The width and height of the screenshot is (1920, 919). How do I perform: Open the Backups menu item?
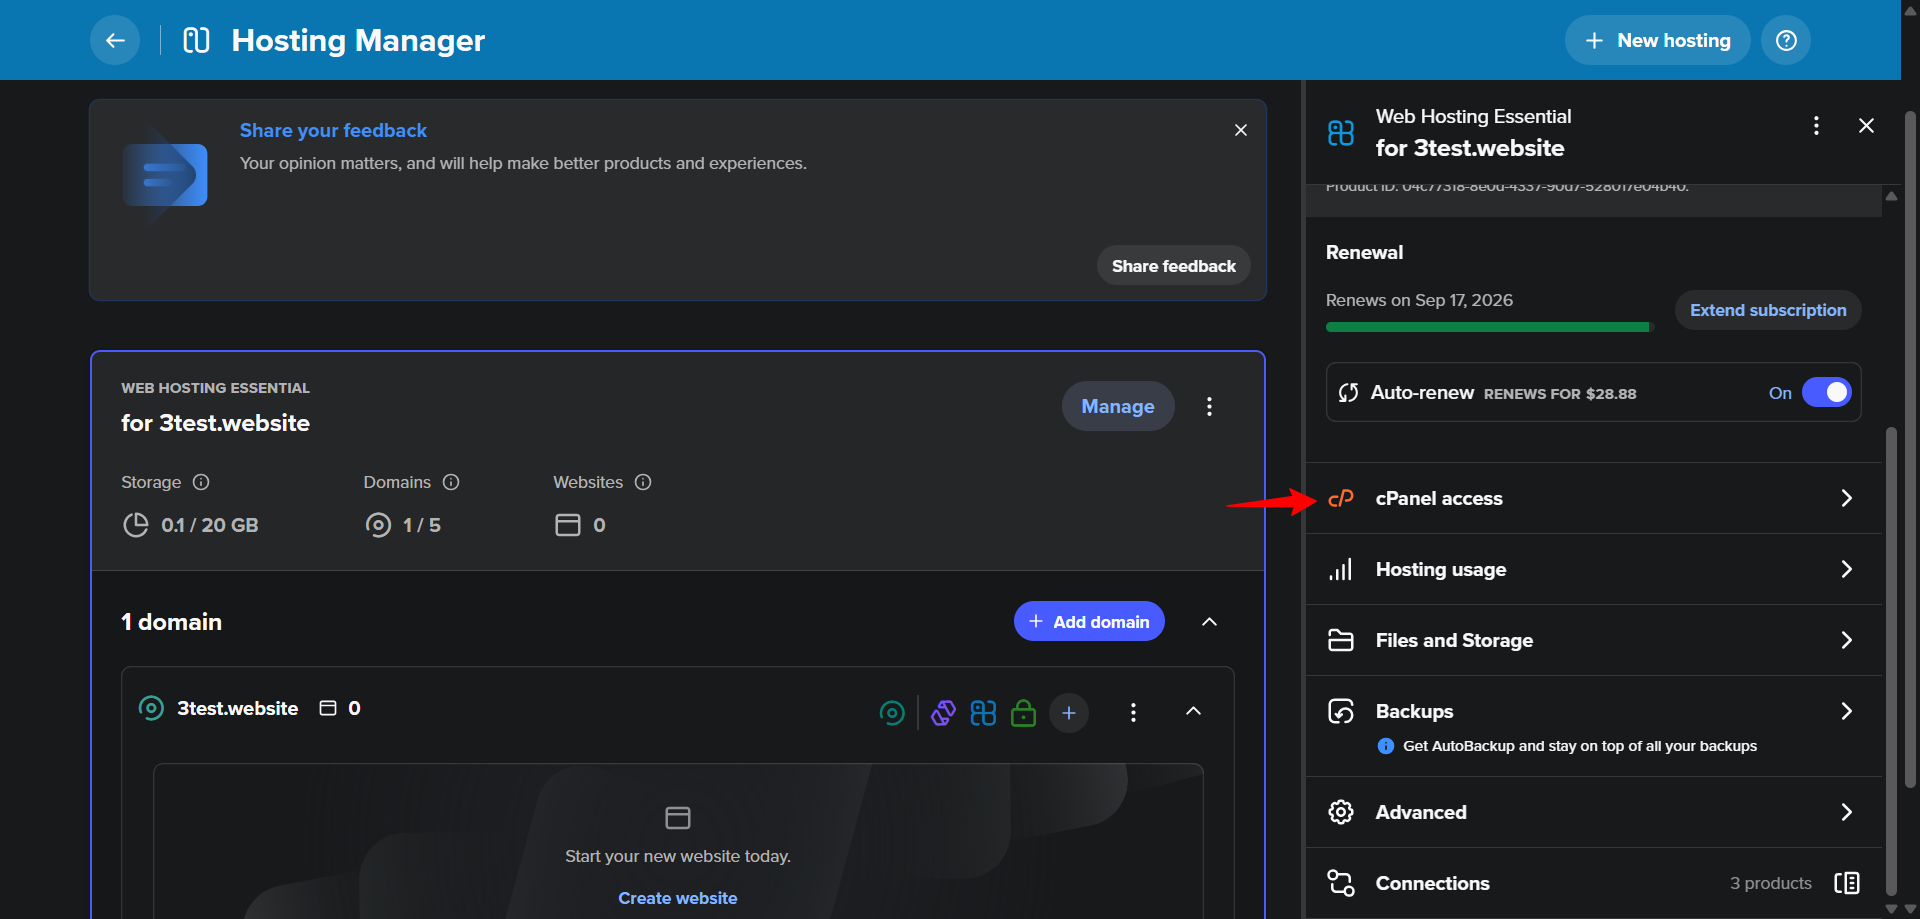(1593, 711)
